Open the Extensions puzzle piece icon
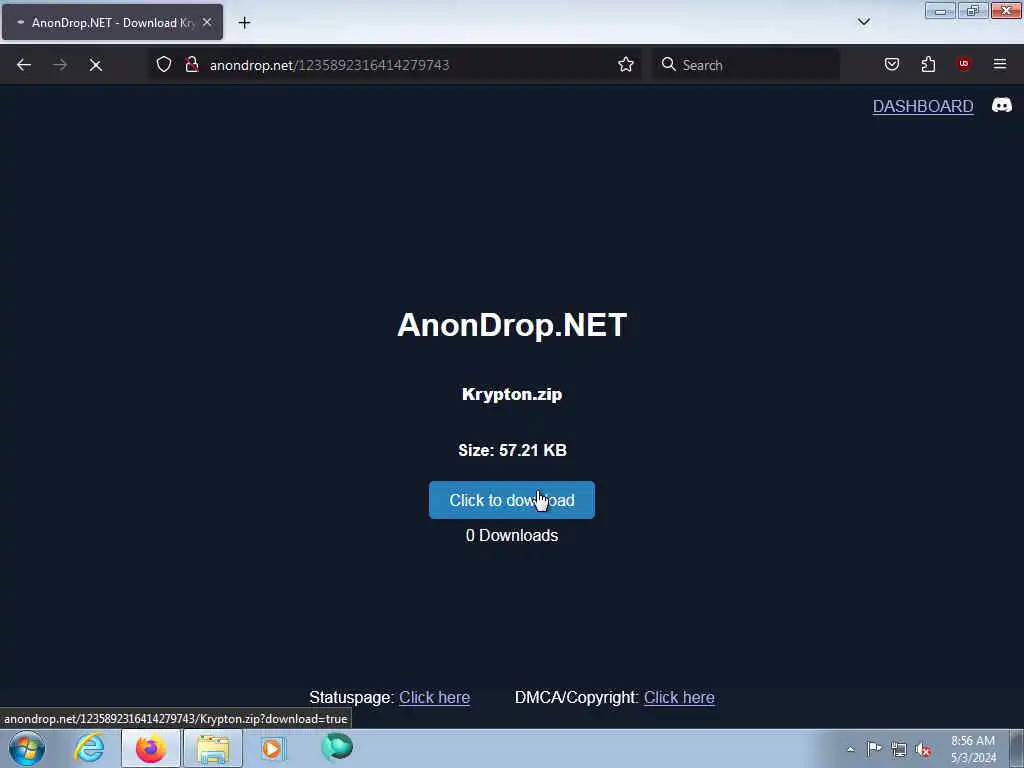The width and height of the screenshot is (1024, 768). click(928, 64)
